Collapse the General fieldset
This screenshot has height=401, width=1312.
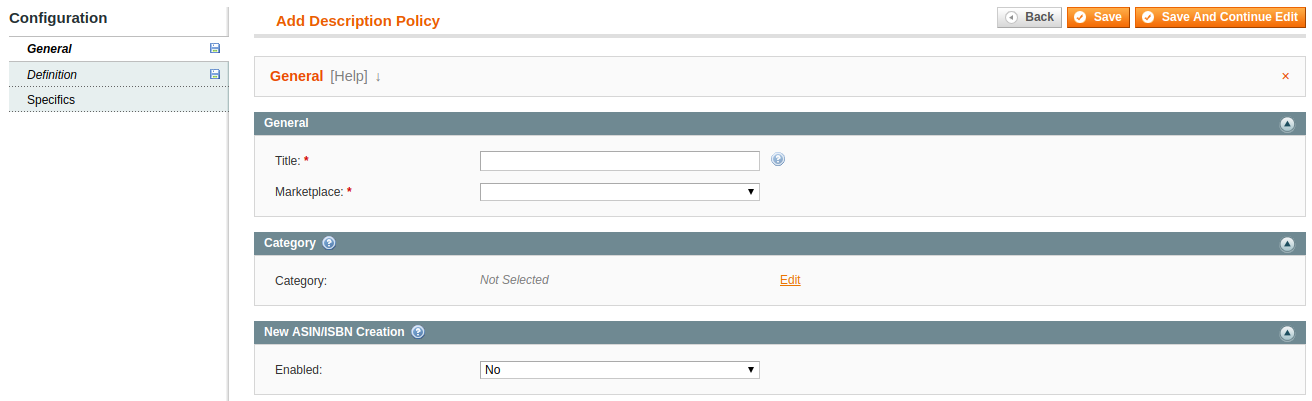[1287, 124]
